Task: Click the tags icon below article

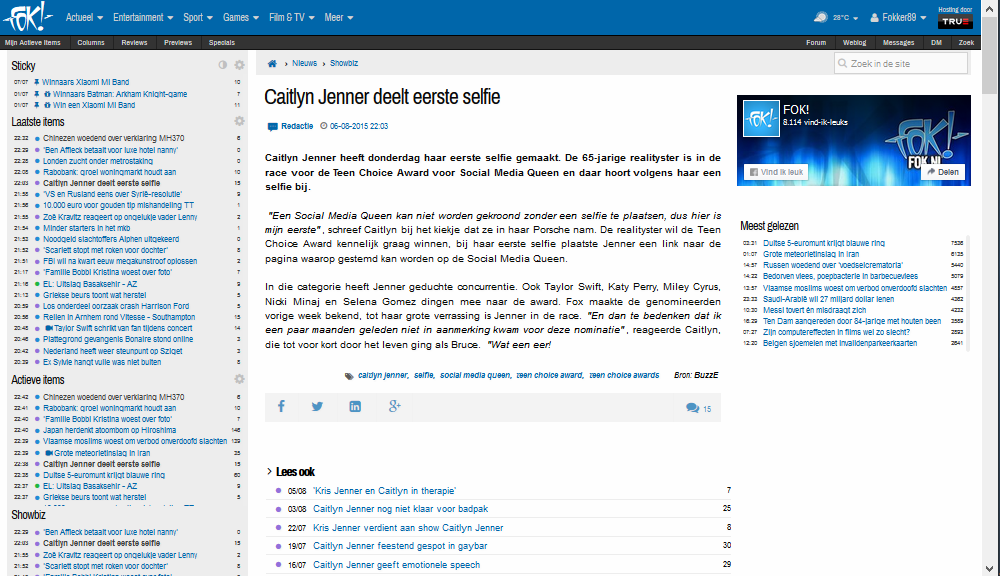Action: tap(349, 376)
